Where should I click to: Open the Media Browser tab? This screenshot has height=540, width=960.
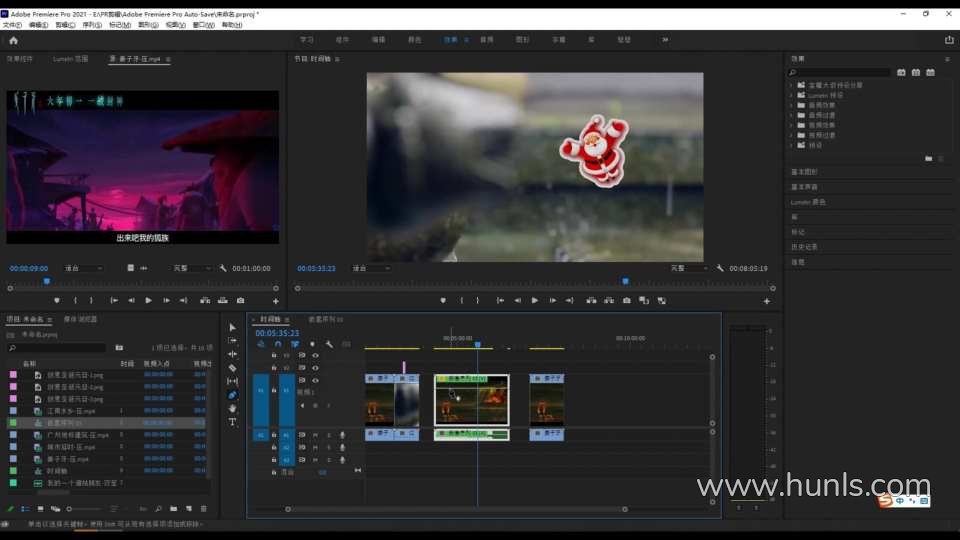(x=81, y=319)
